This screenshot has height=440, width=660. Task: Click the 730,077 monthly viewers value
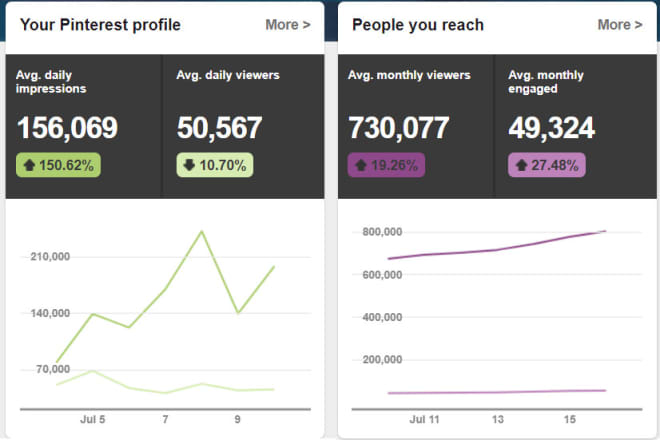coord(399,128)
